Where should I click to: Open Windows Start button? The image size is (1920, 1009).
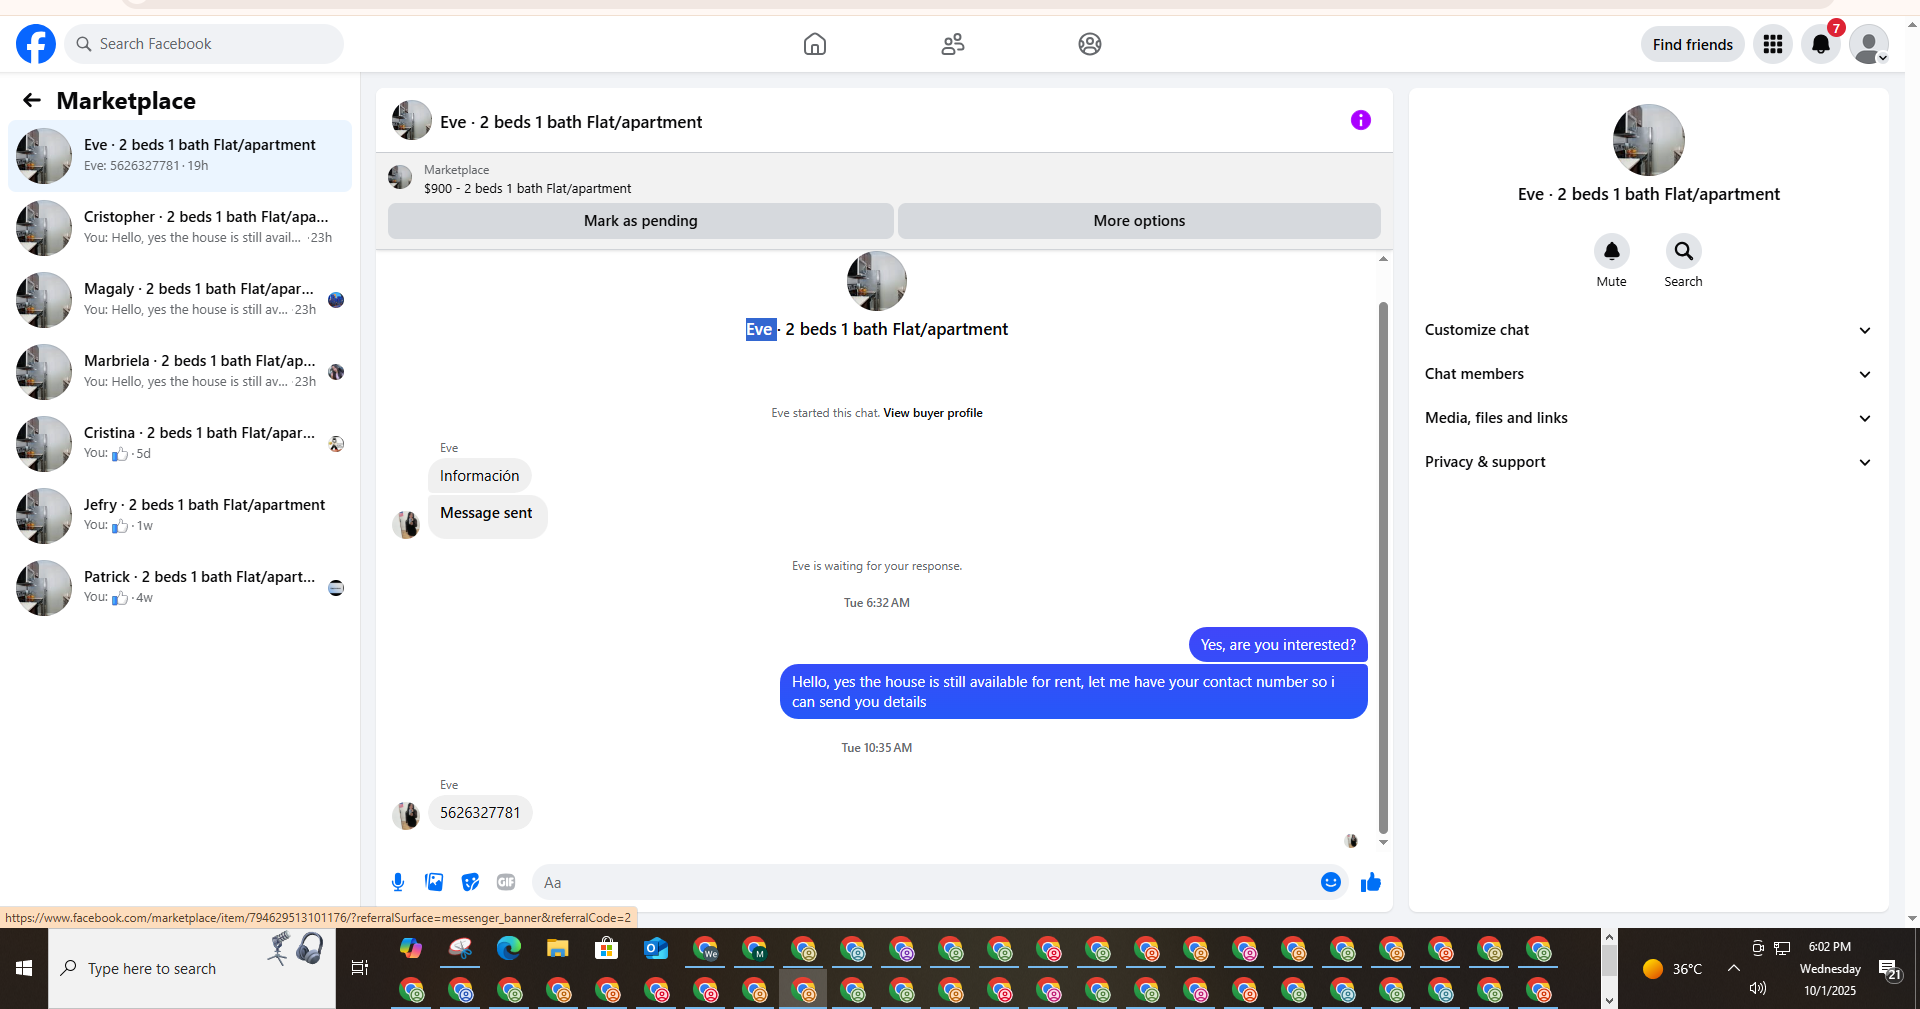[x=24, y=968]
